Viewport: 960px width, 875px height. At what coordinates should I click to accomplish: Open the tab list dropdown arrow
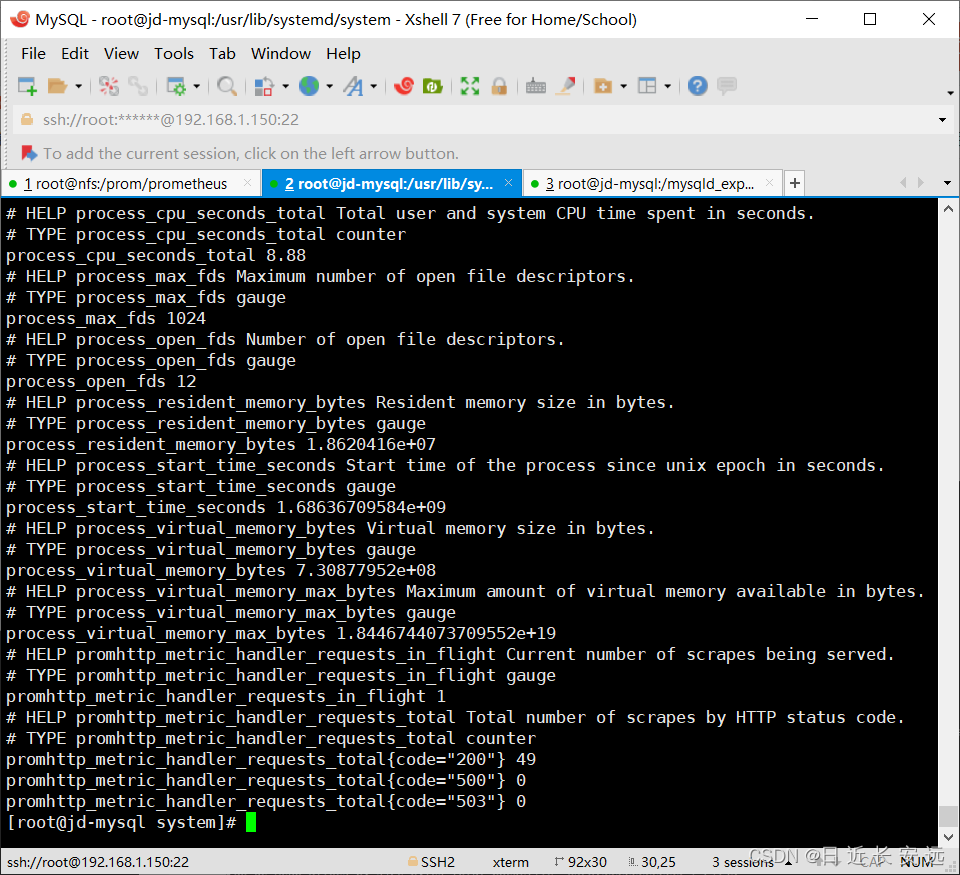pos(947,183)
